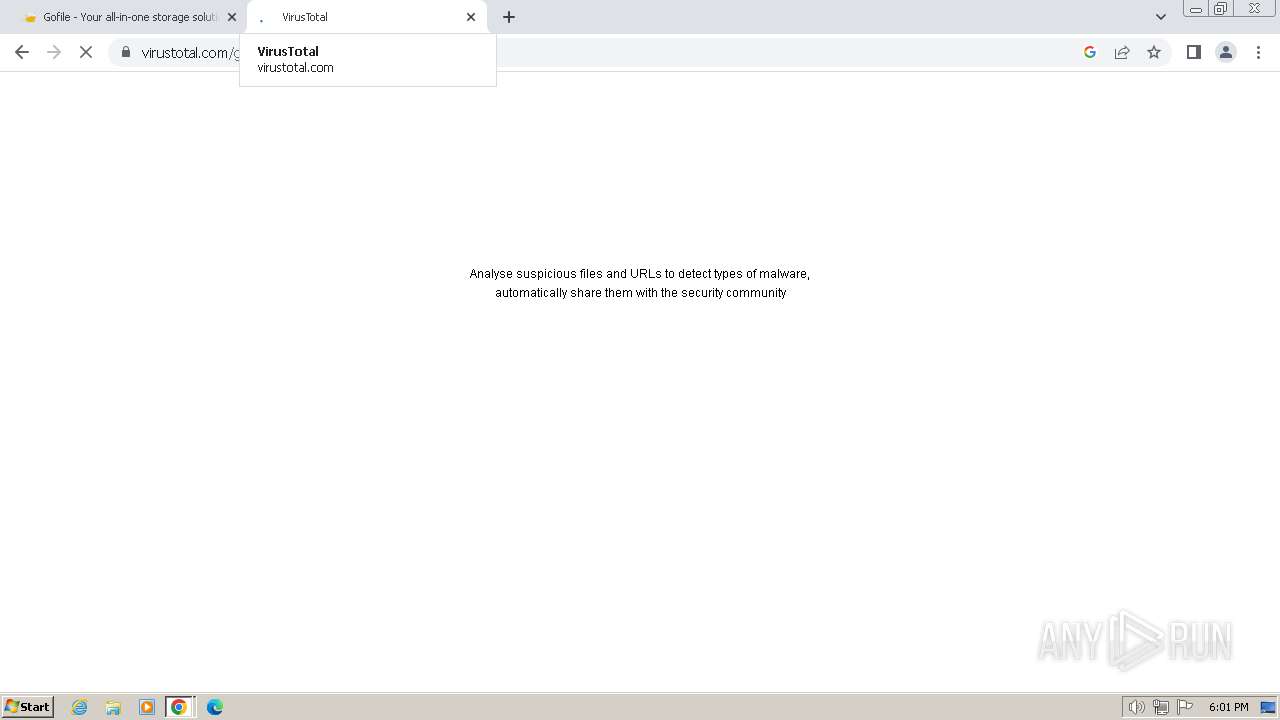The height and width of the screenshot is (720, 1280).
Task: Click the 6:01 PM clock
Action: tap(1228, 707)
